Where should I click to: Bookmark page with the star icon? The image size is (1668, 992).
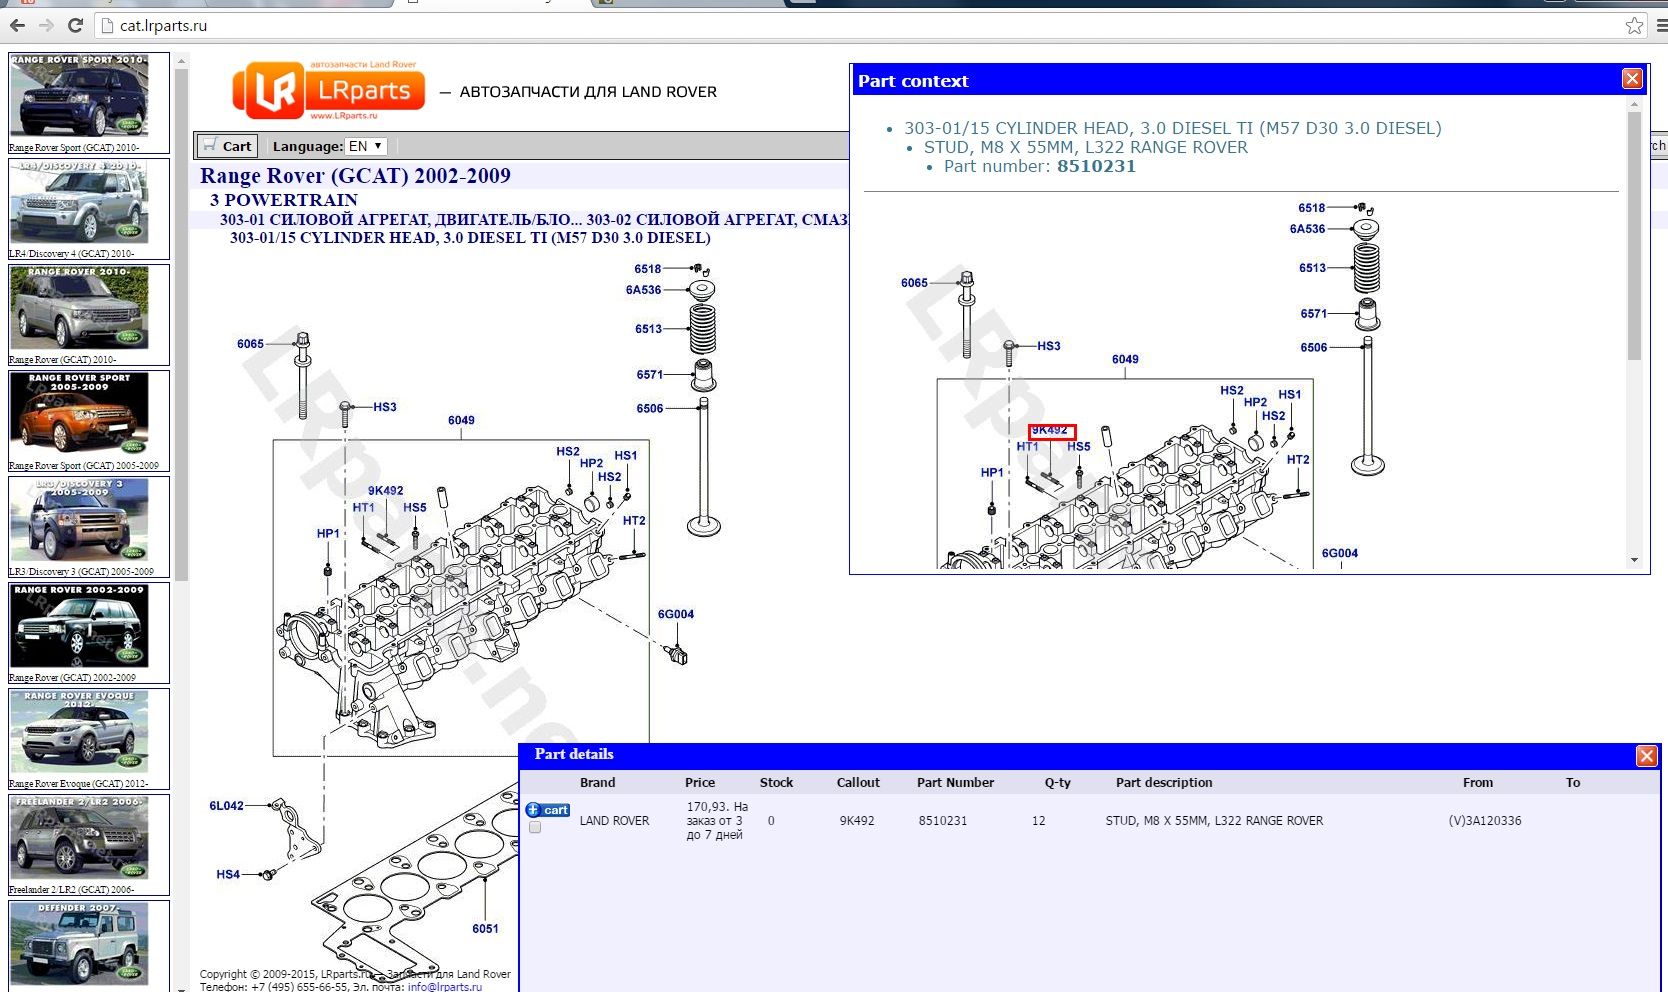click(x=1634, y=25)
